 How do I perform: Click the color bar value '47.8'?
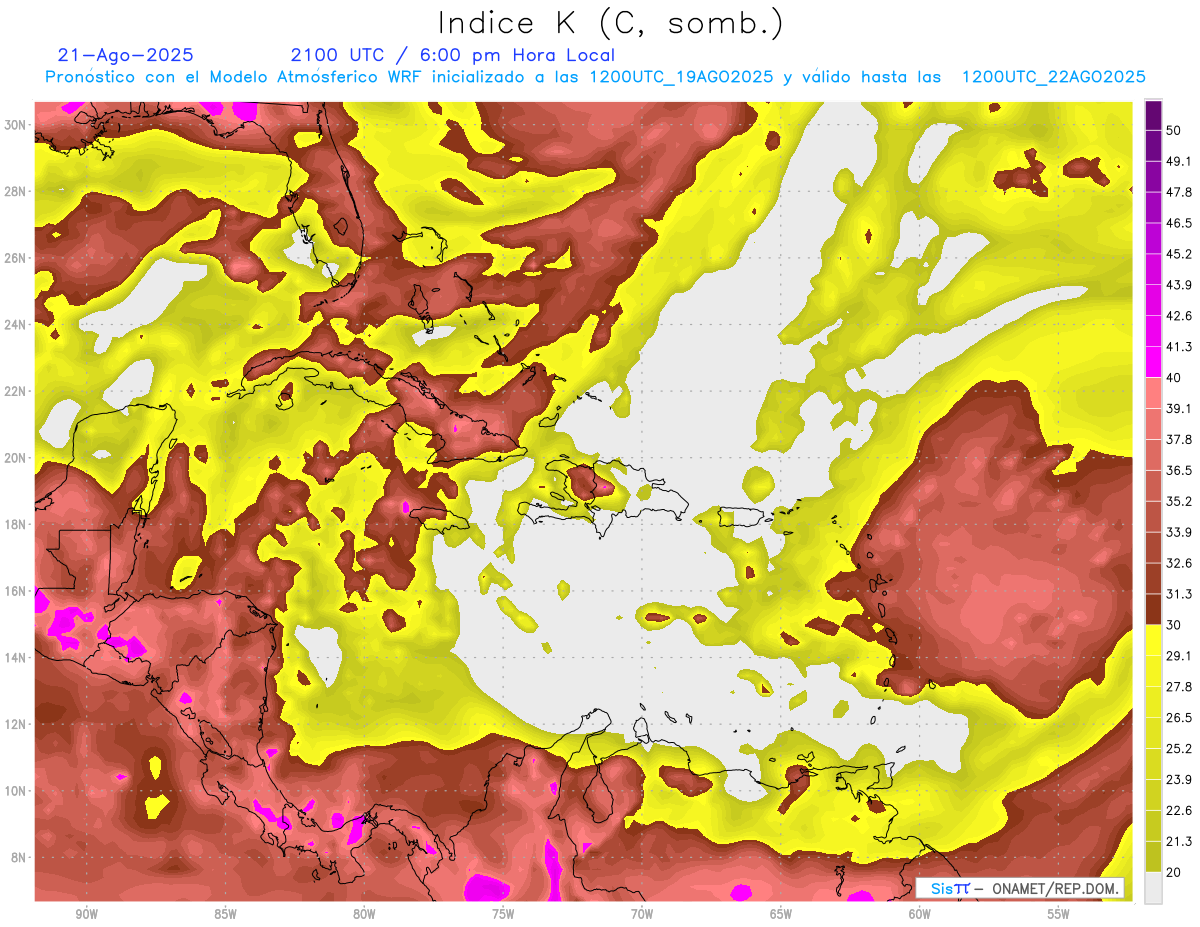(x=1178, y=192)
